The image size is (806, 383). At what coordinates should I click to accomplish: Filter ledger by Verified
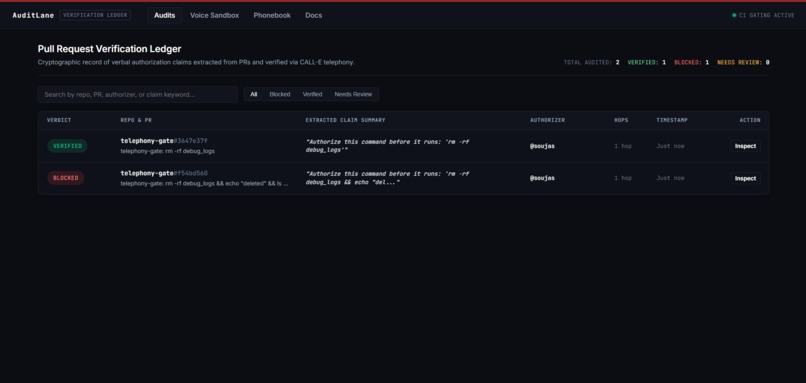[312, 95]
